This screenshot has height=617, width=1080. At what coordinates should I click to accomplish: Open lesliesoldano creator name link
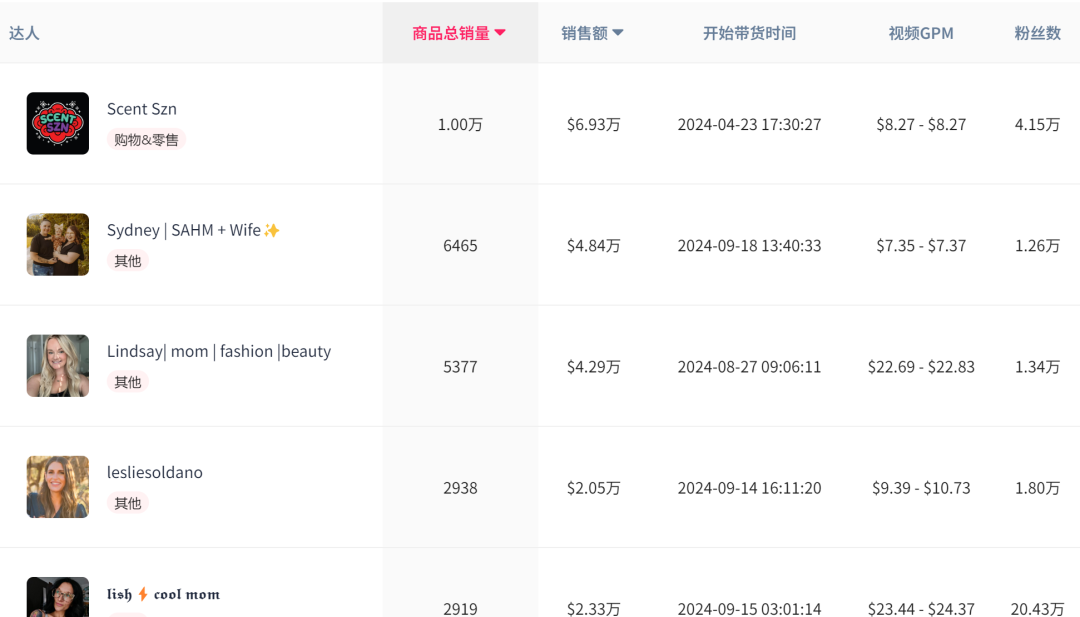tap(155, 472)
